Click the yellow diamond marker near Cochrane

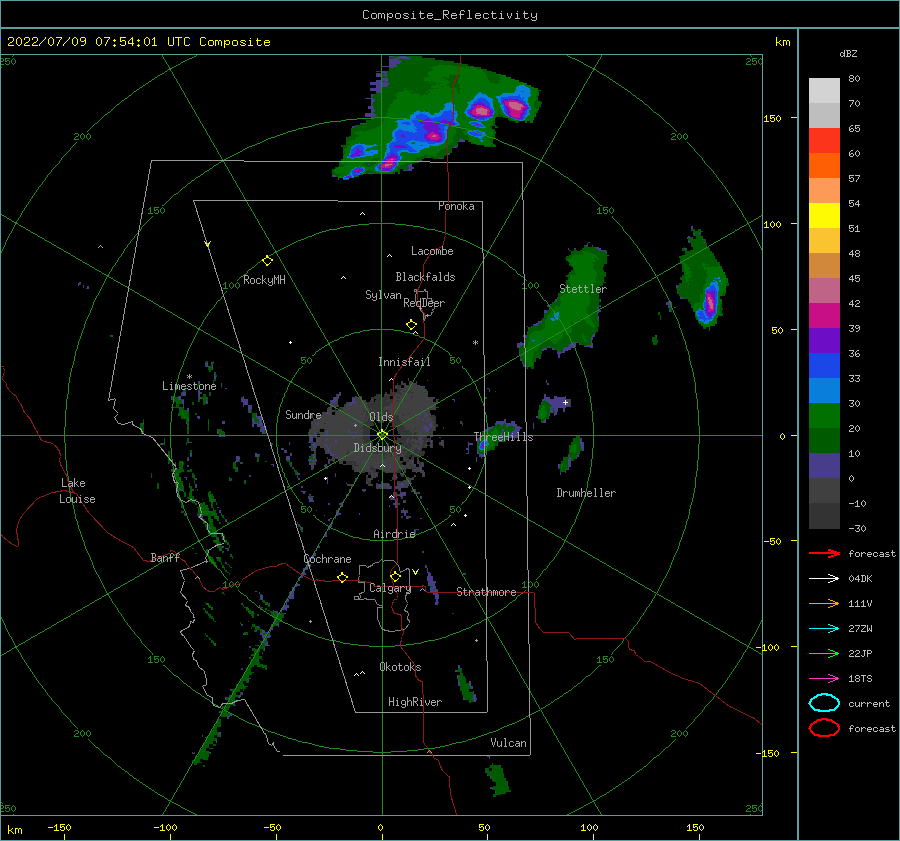342,577
